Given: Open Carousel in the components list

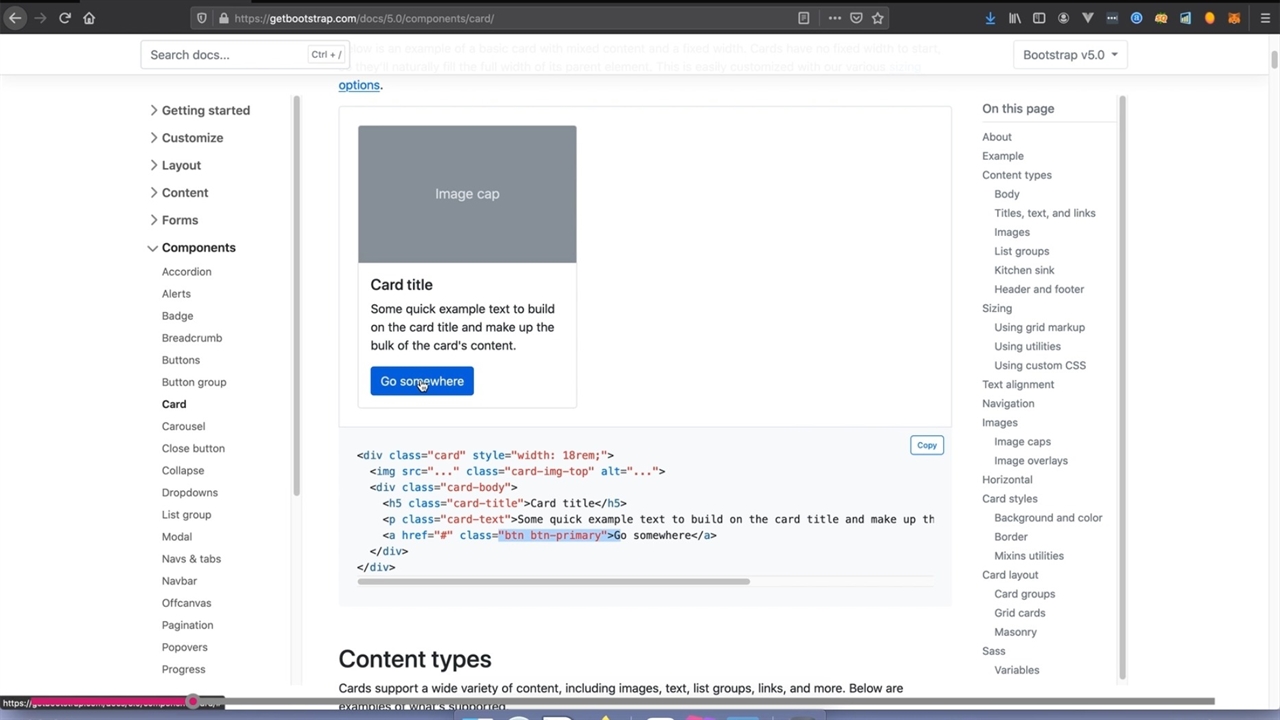Looking at the screenshot, I should point(183,426).
